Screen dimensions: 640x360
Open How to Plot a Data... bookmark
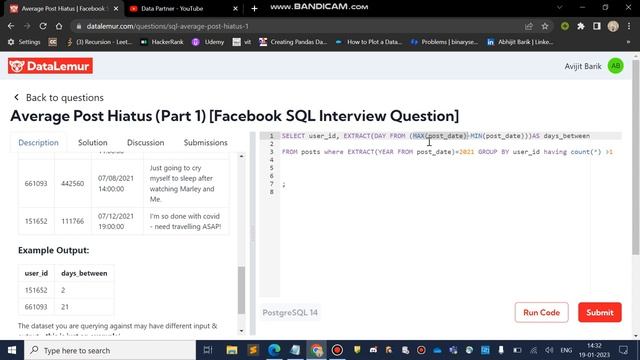pyautogui.click(x=369, y=42)
